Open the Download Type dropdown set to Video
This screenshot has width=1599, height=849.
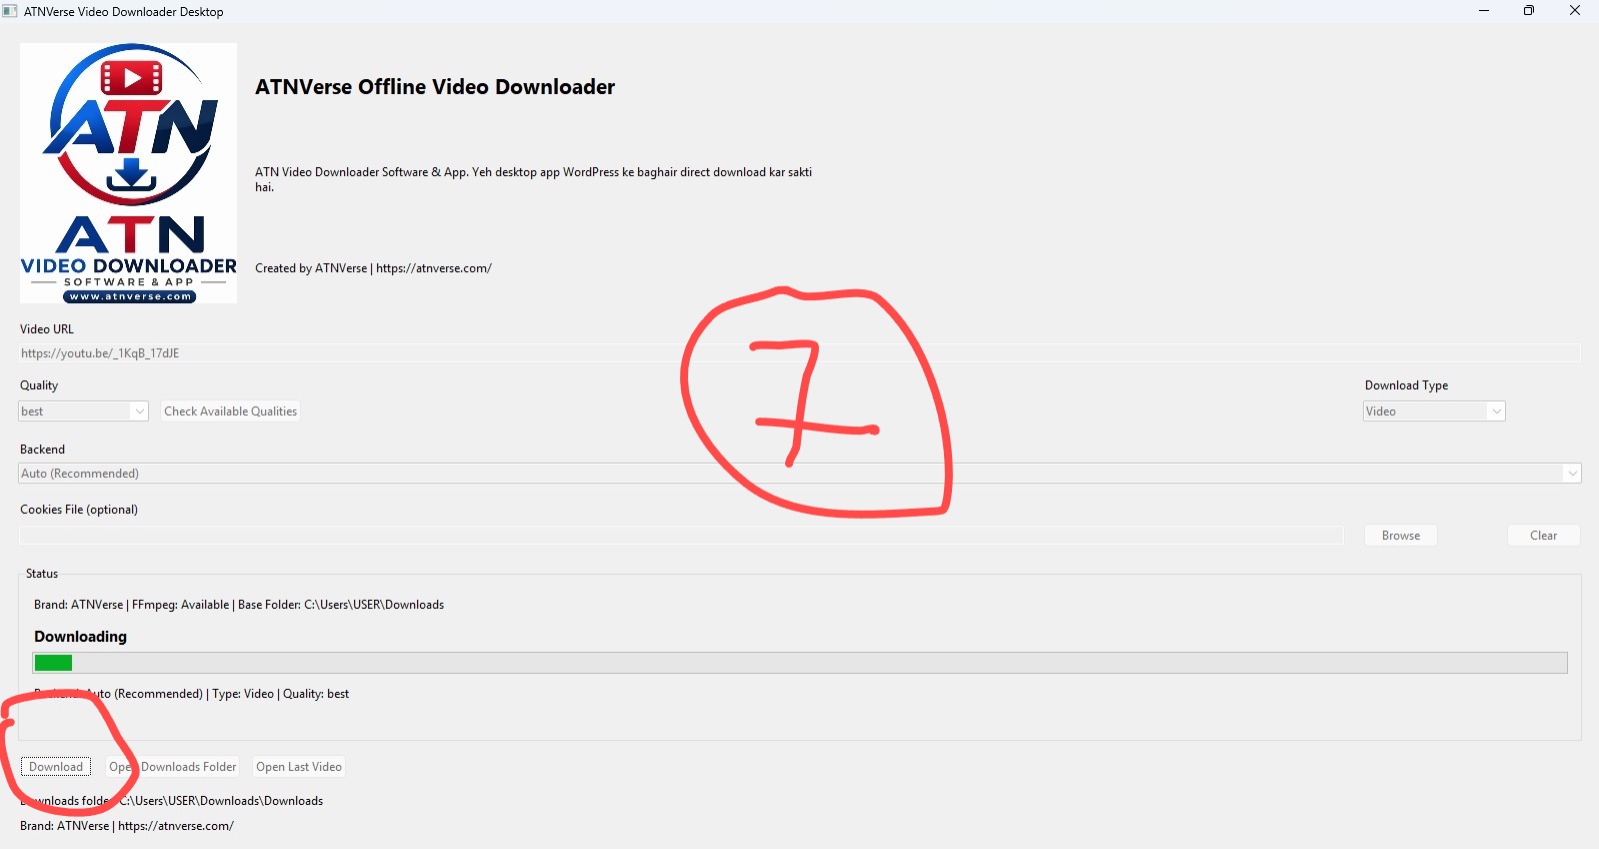[1434, 411]
